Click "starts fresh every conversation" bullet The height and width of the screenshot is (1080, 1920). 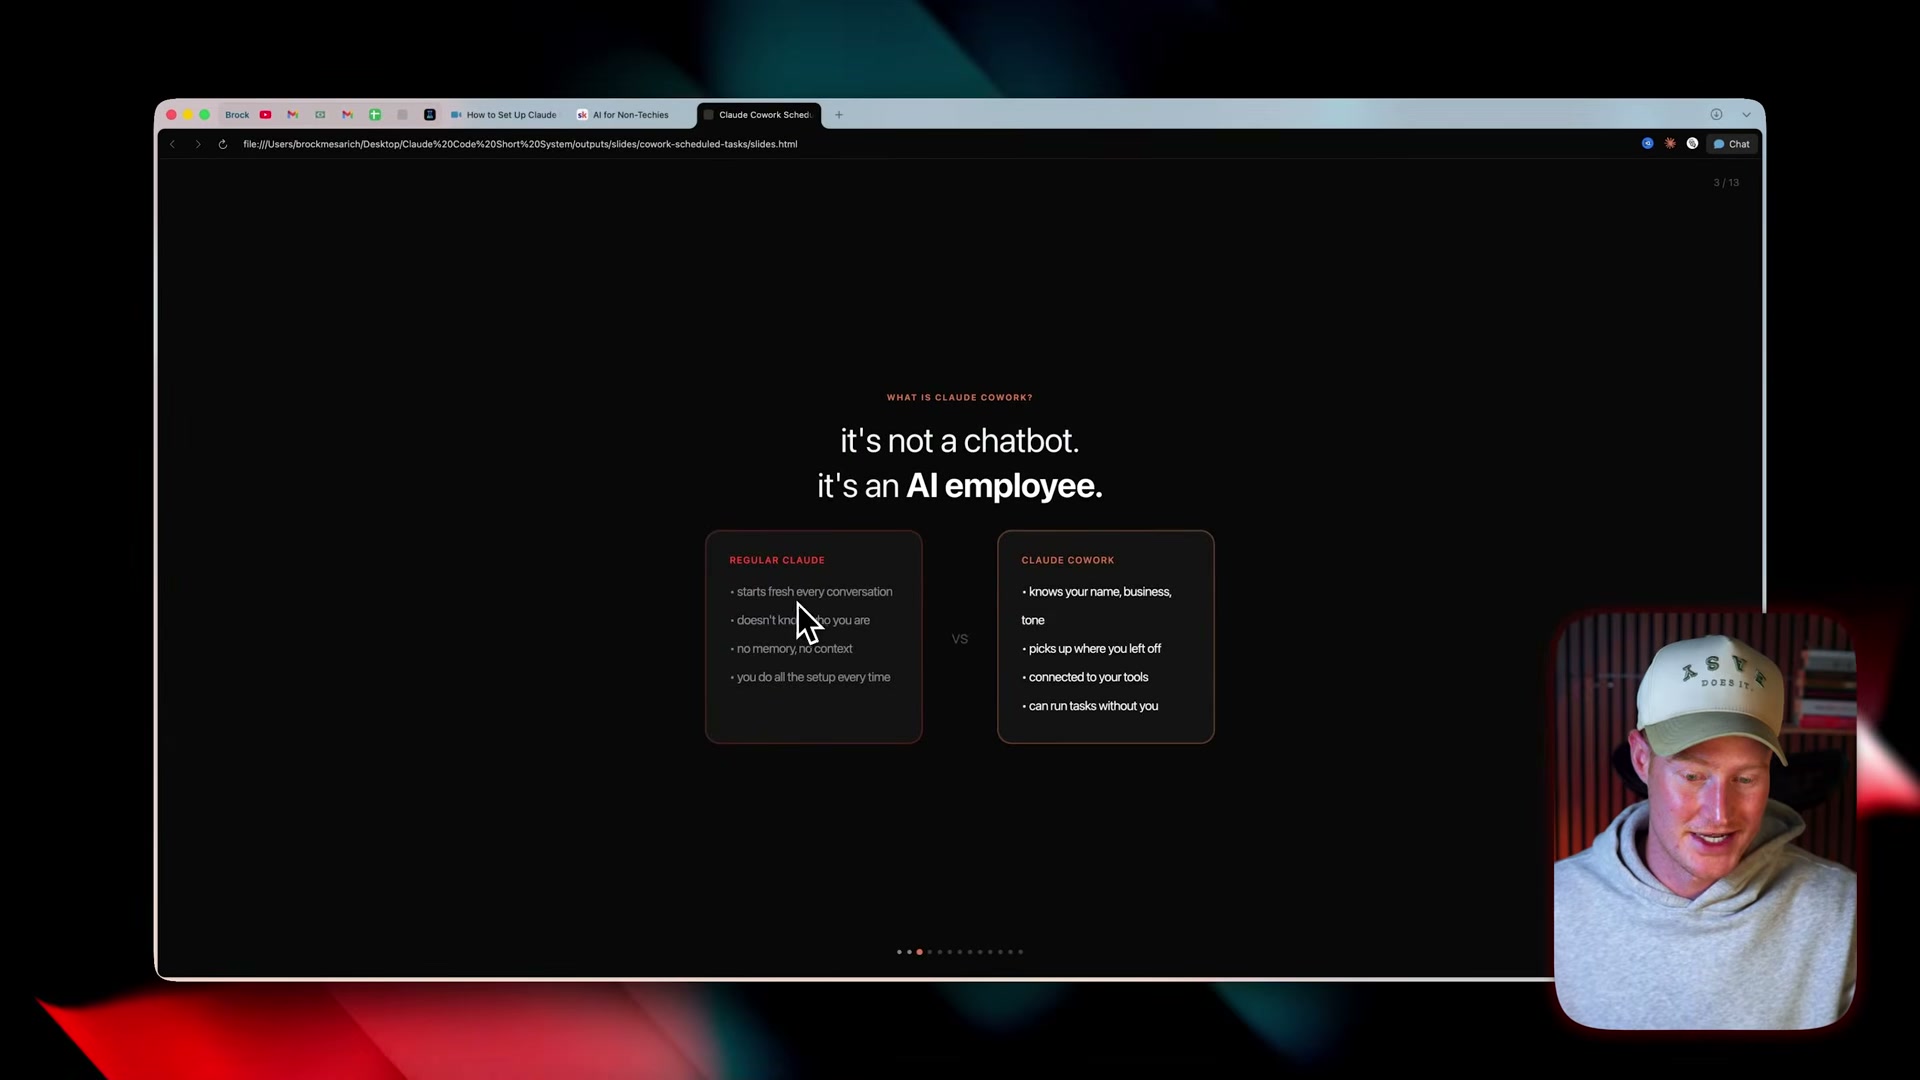812,592
